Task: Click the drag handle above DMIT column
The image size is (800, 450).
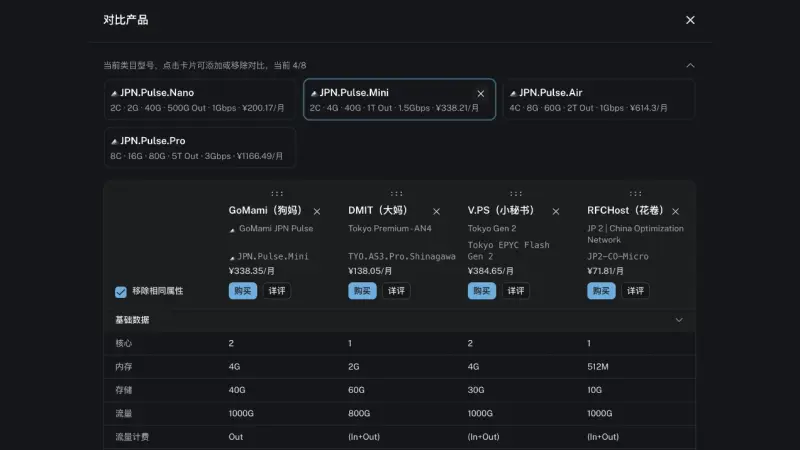Action: point(396,193)
